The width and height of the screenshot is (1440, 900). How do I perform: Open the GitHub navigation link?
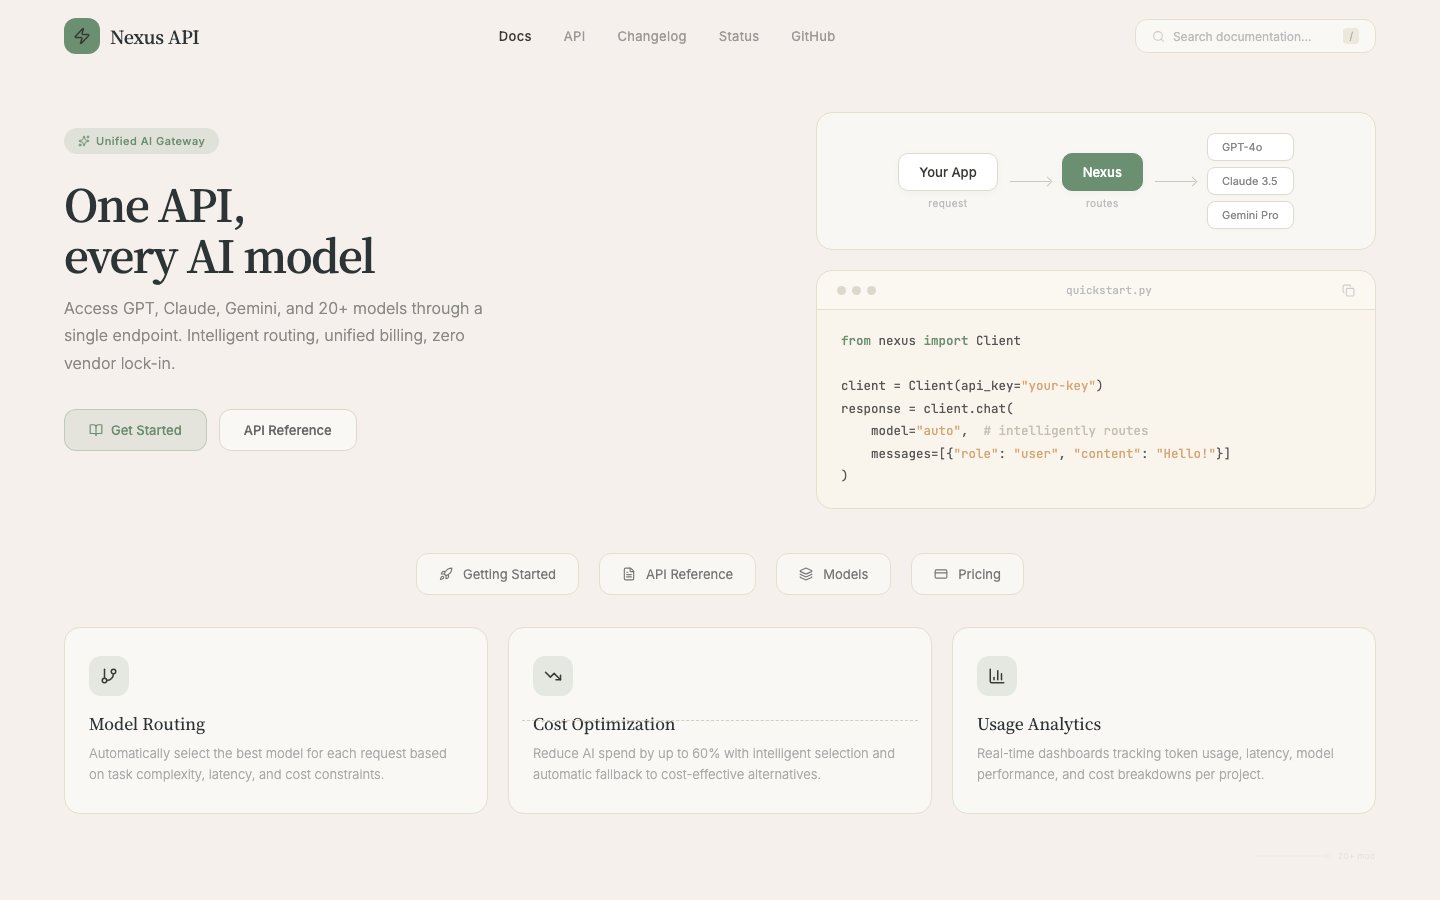click(813, 36)
